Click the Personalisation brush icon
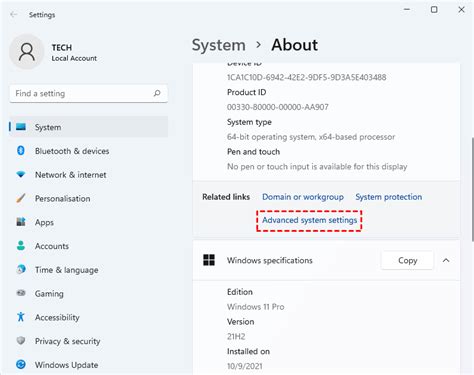474x375 pixels. (x=21, y=198)
